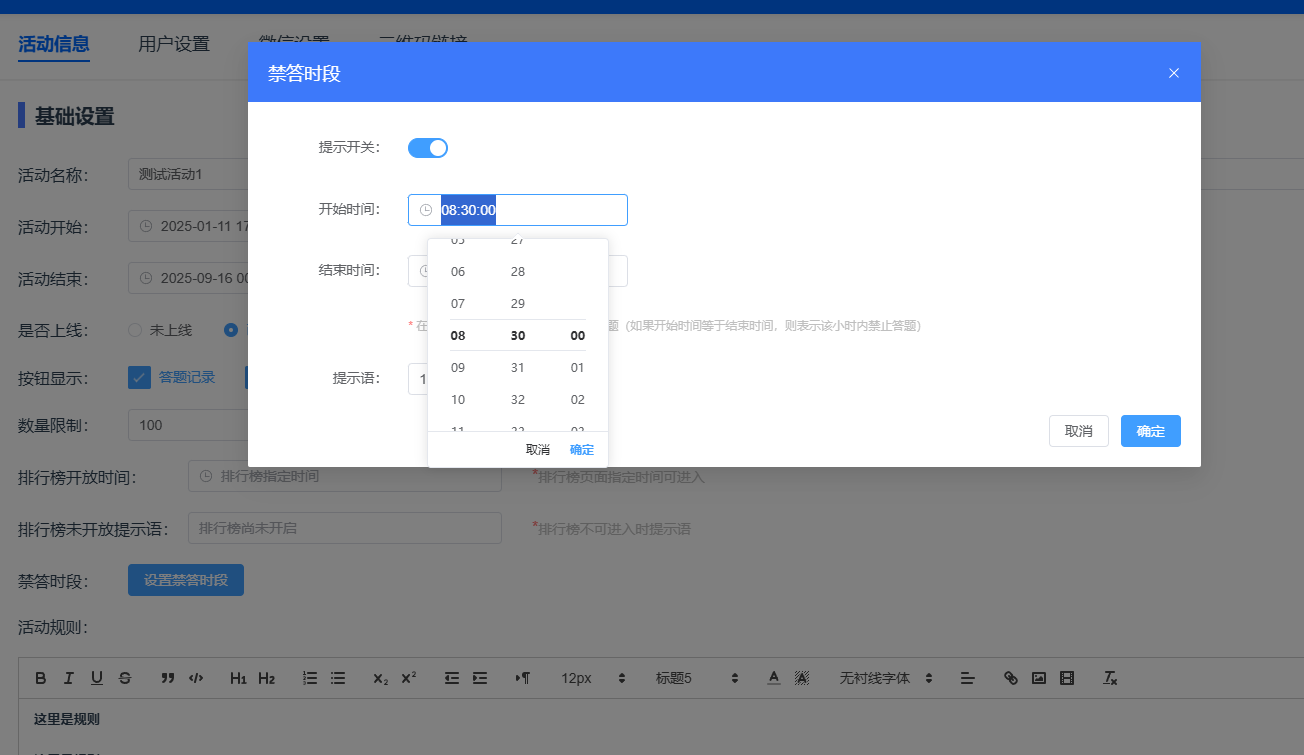Insert a video via the editor toolbar
The height and width of the screenshot is (755, 1304).
coord(1067,678)
